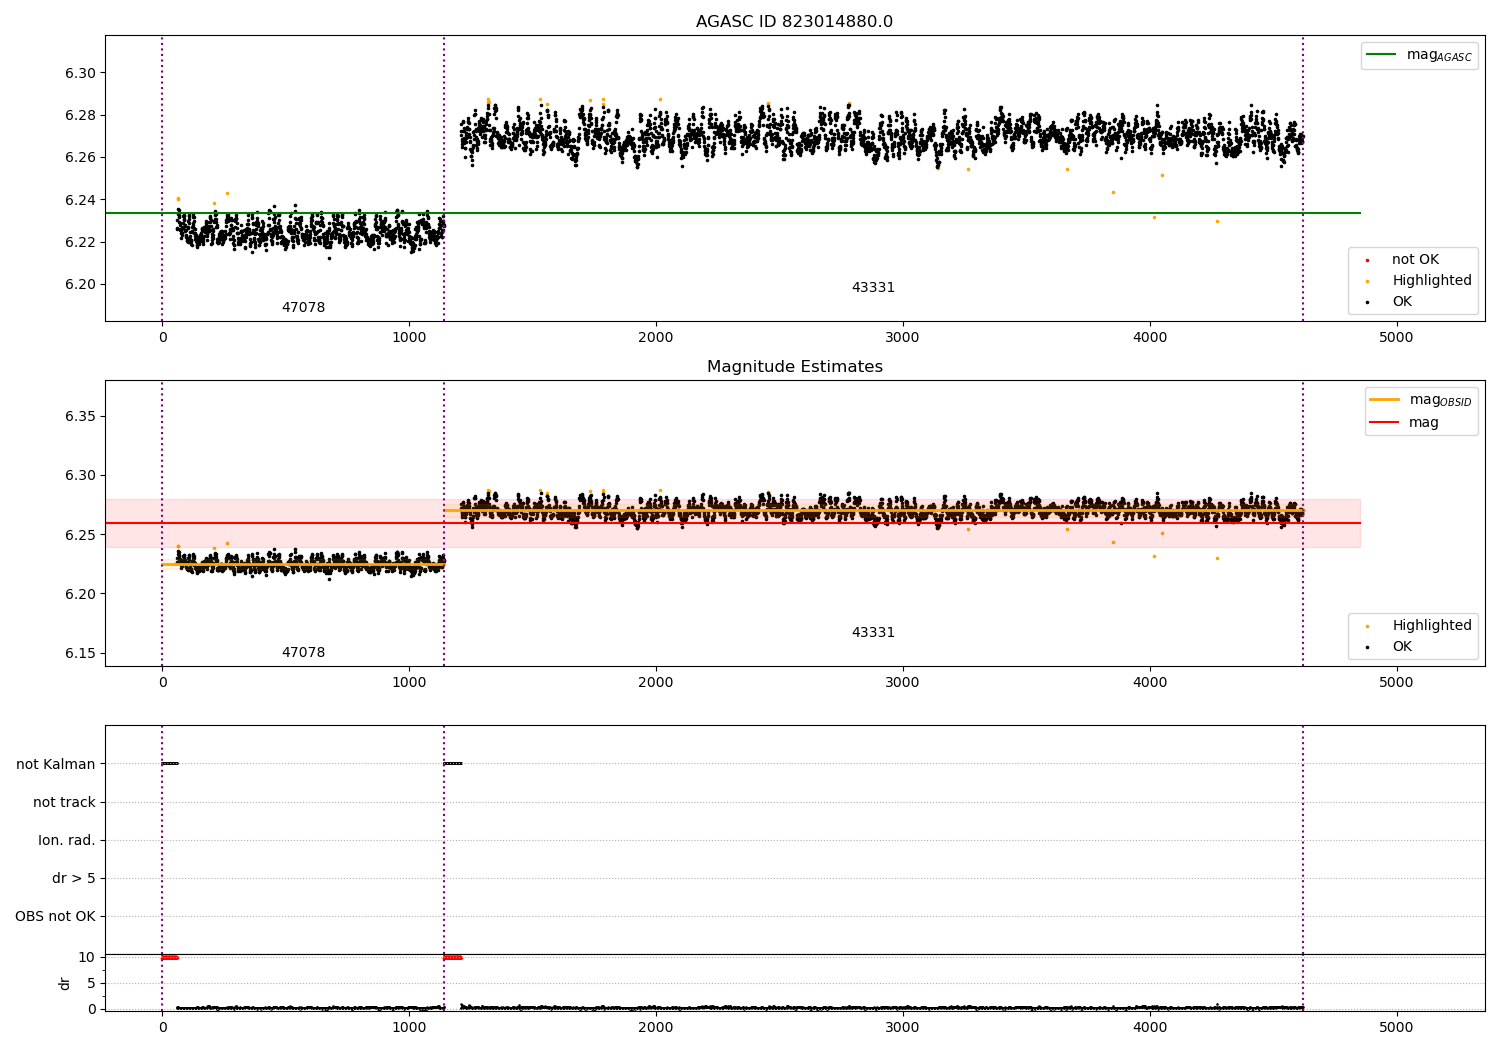Click the red dr markers at the second observation start
The width and height of the screenshot is (1500, 1050).
tap(453, 958)
